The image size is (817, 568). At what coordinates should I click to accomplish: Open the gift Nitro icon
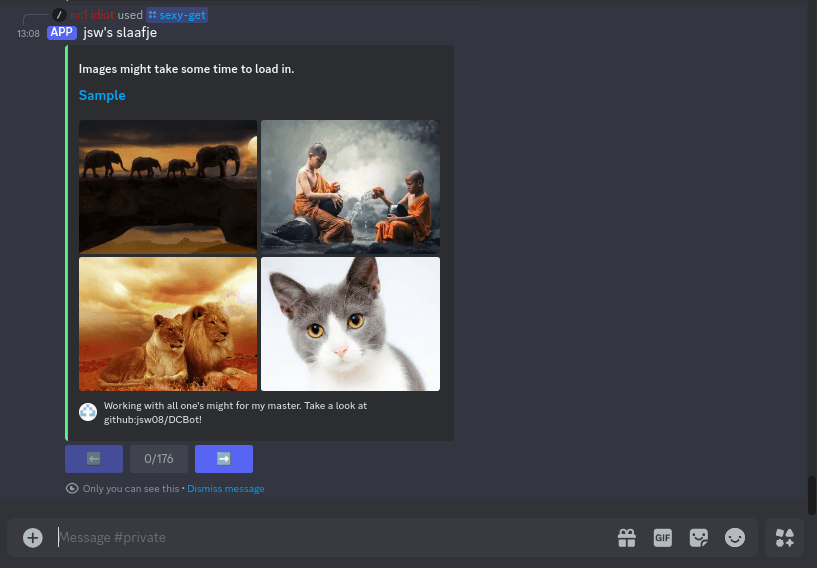[626, 538]
